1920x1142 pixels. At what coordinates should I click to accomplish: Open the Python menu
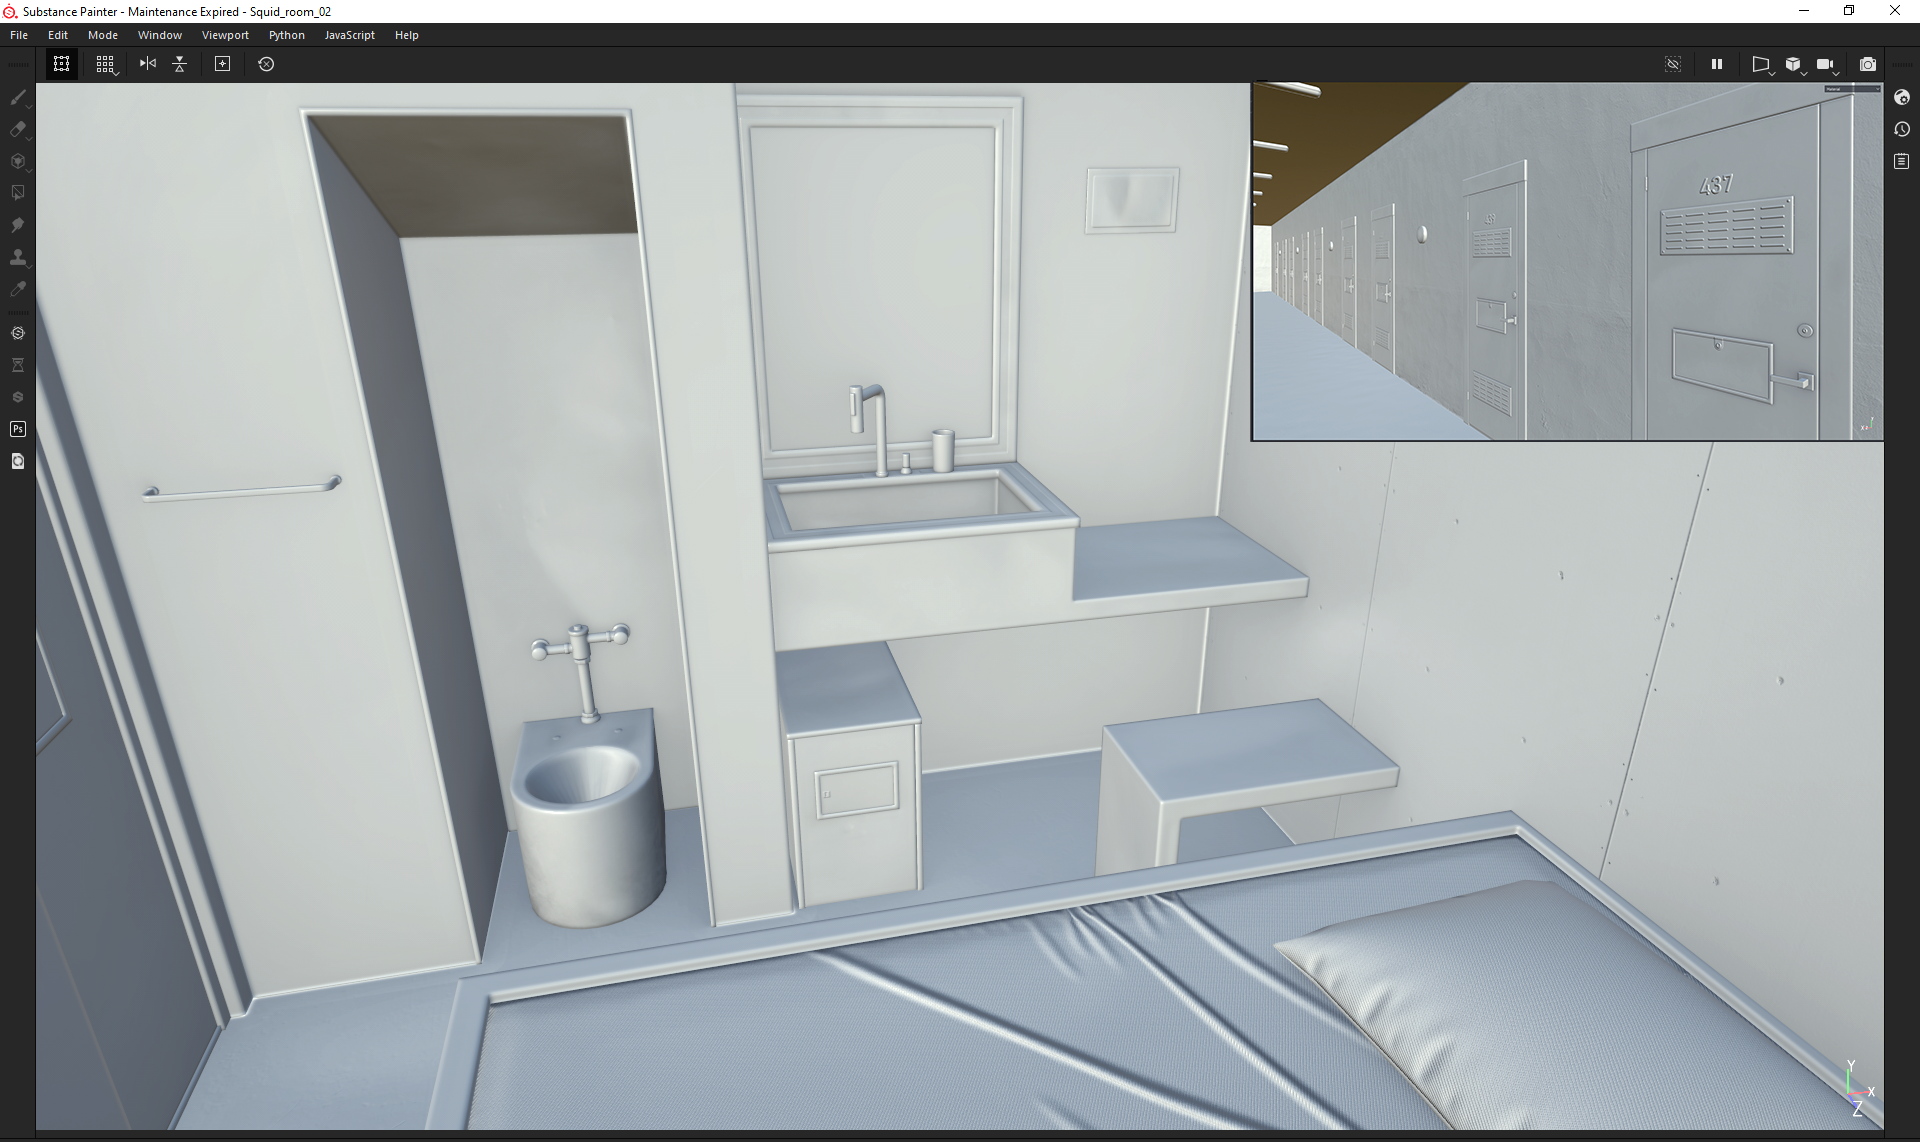(x=287, y=34)
